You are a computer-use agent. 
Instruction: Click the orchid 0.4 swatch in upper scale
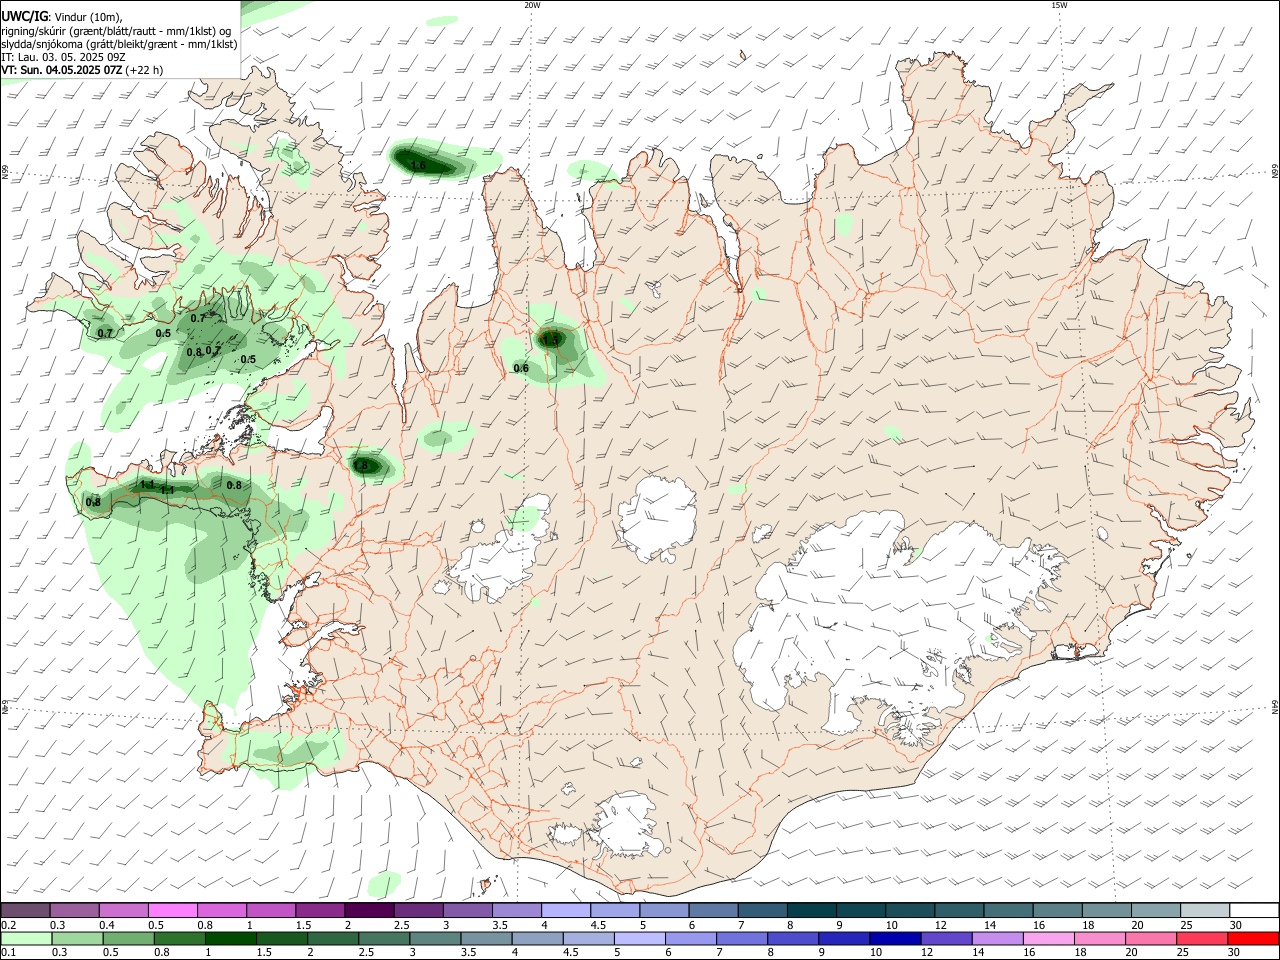[x=124, y=910]
